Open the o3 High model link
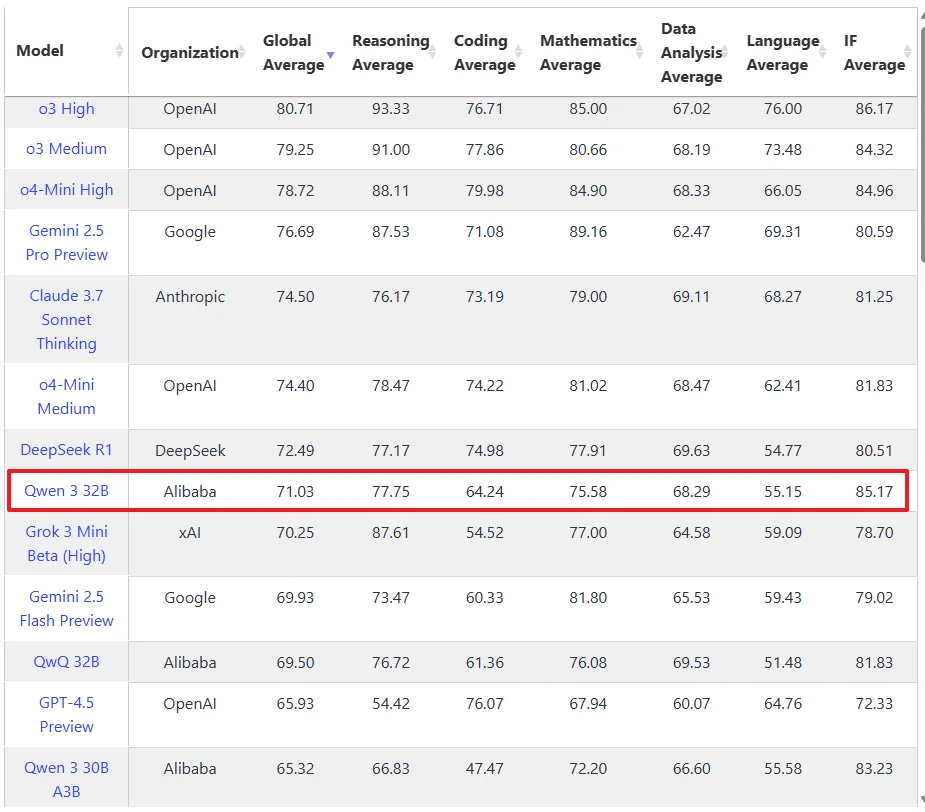Image resolution: width=925 pixels, height=812 pixels. (x=66, y=109)
